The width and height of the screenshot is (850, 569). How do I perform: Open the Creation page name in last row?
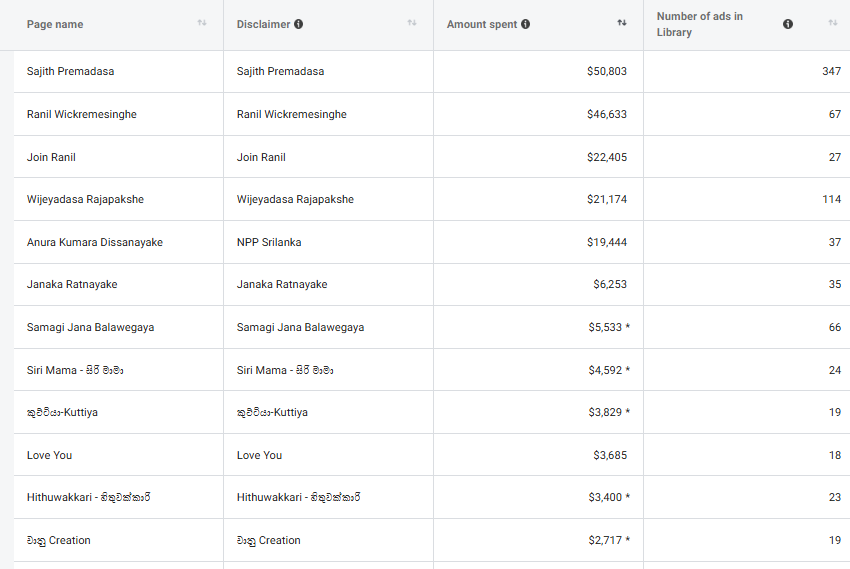point(59,540)
